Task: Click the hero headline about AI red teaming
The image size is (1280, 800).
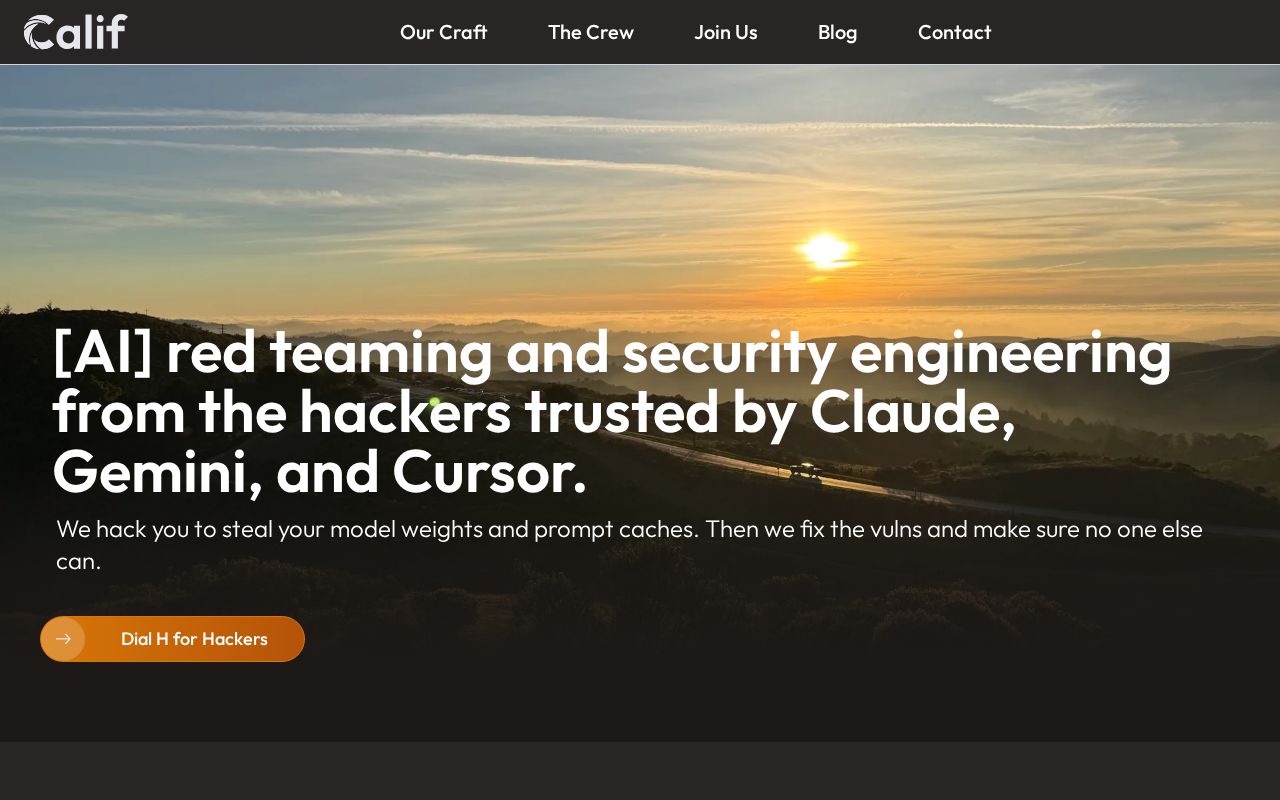Action: 612,412
